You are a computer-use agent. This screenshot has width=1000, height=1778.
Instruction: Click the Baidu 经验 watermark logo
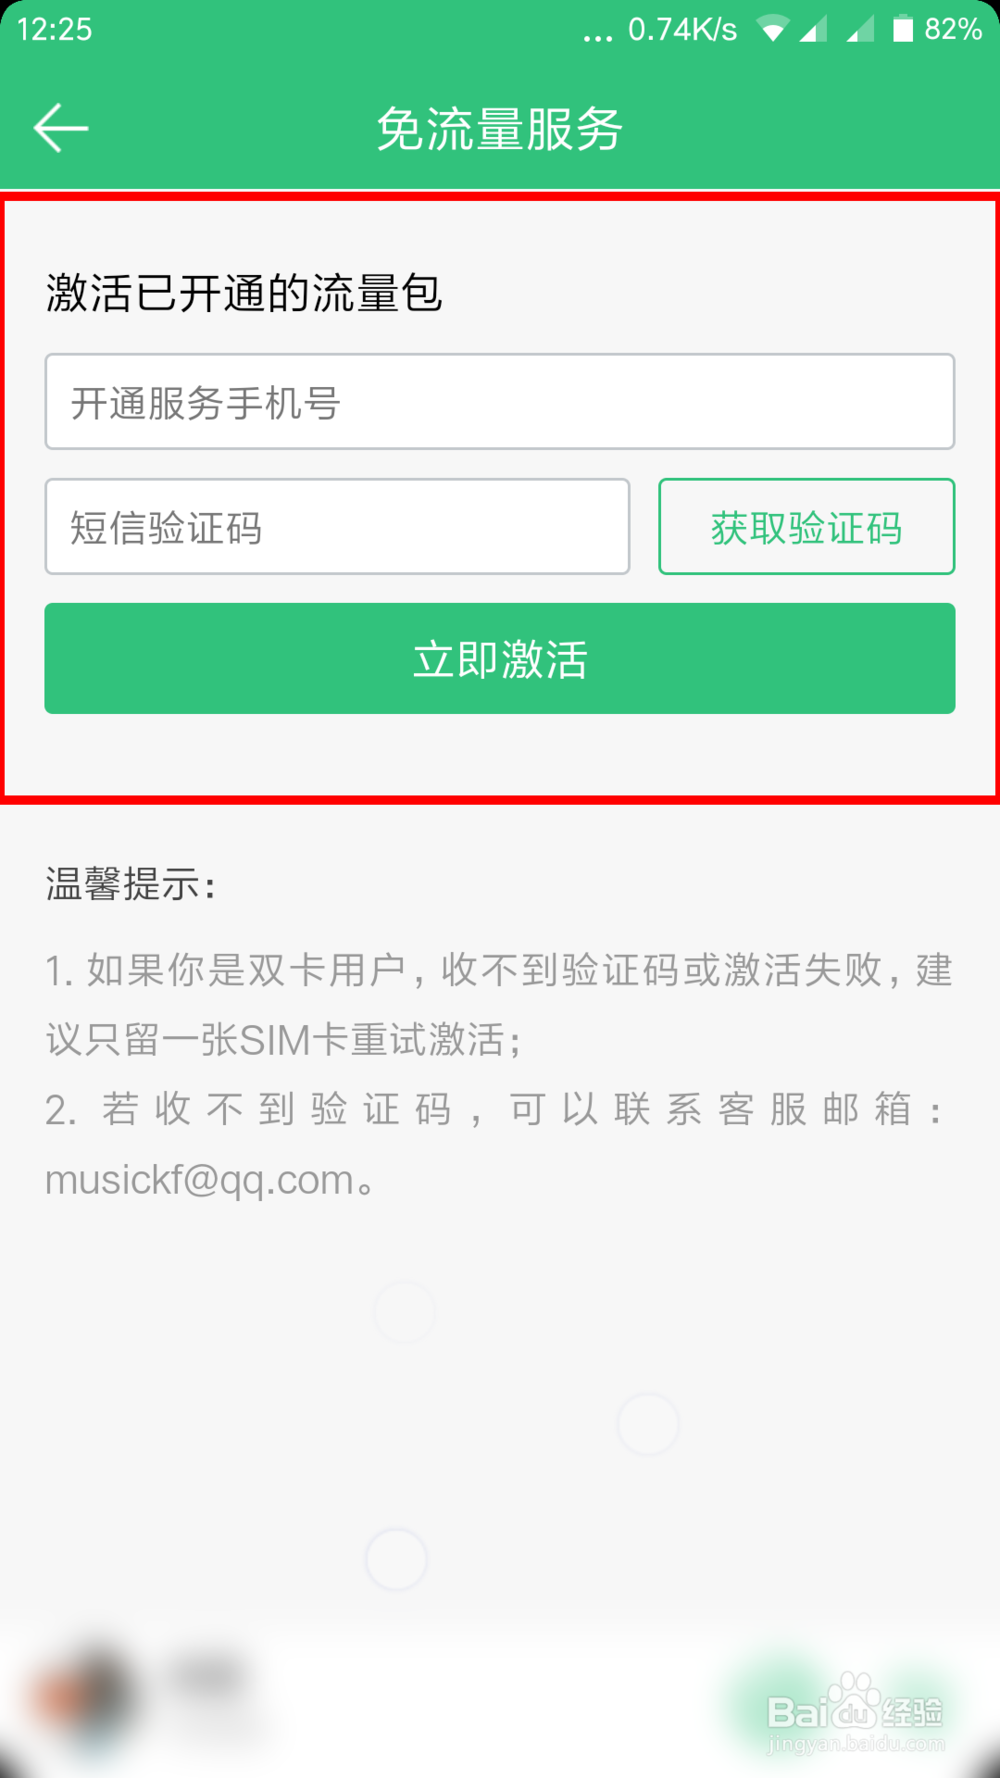[855, 1712]
